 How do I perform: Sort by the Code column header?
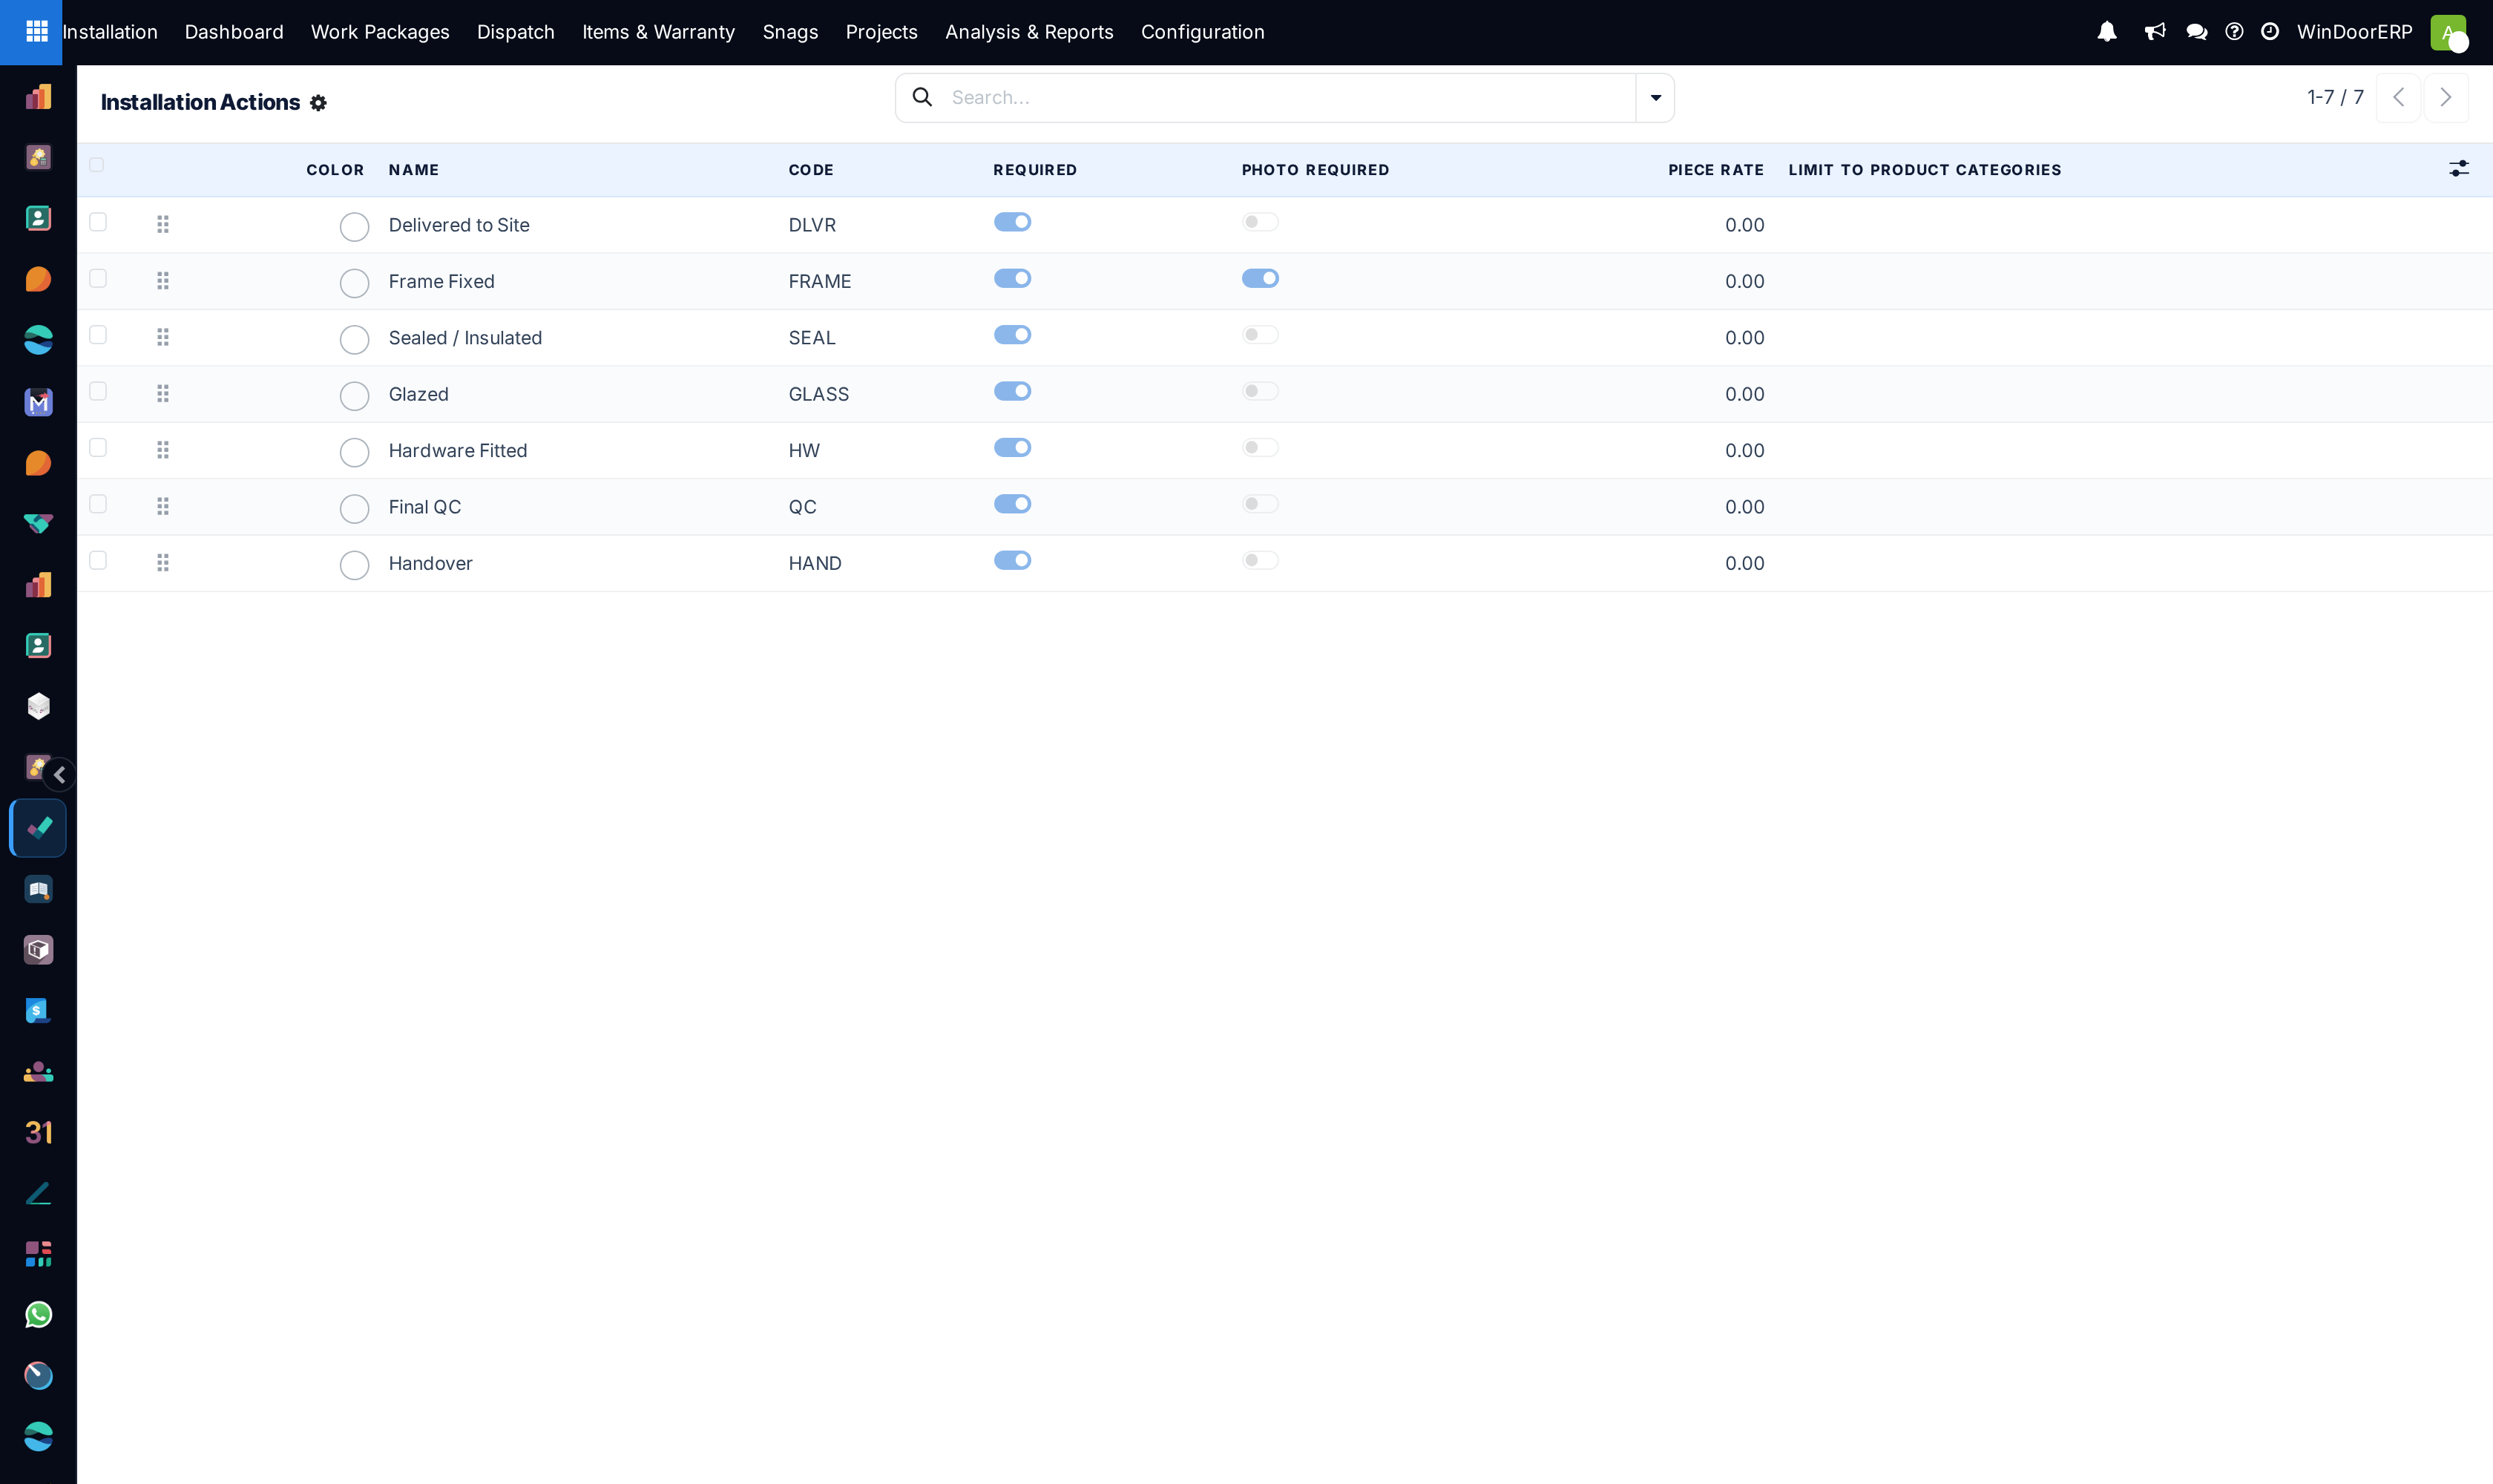[x=811, y=170]
